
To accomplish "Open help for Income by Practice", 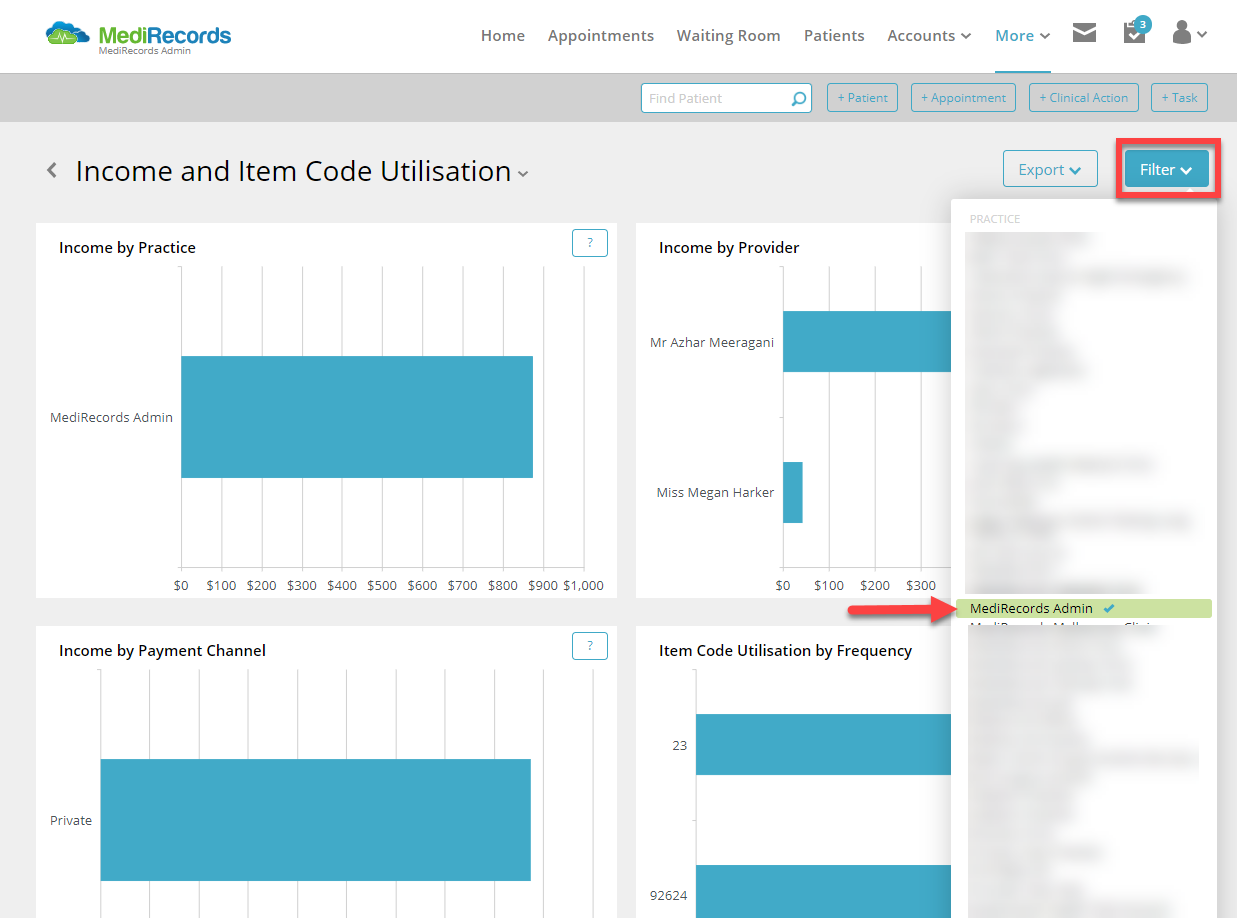I will [590, 243].
